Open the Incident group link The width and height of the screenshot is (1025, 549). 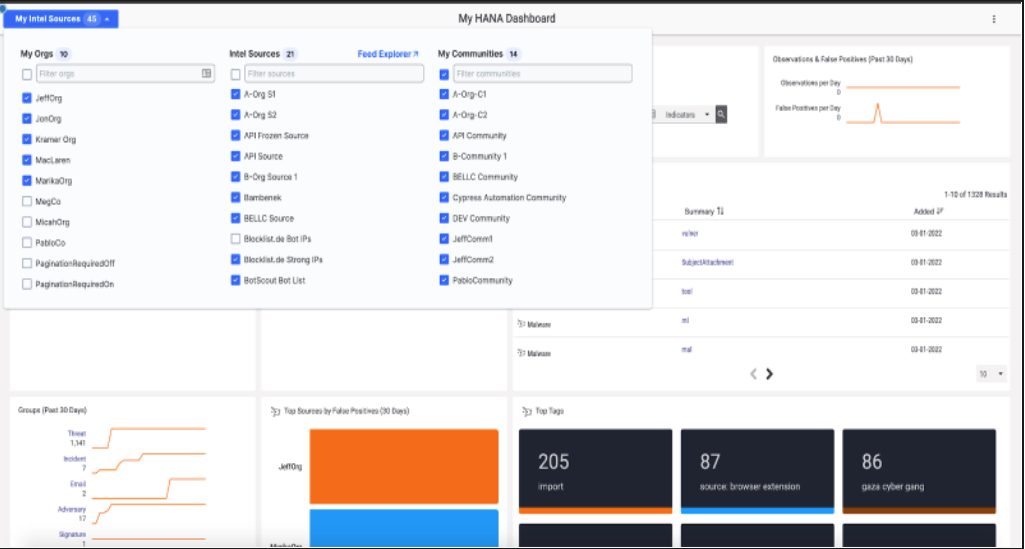(75, 459)
